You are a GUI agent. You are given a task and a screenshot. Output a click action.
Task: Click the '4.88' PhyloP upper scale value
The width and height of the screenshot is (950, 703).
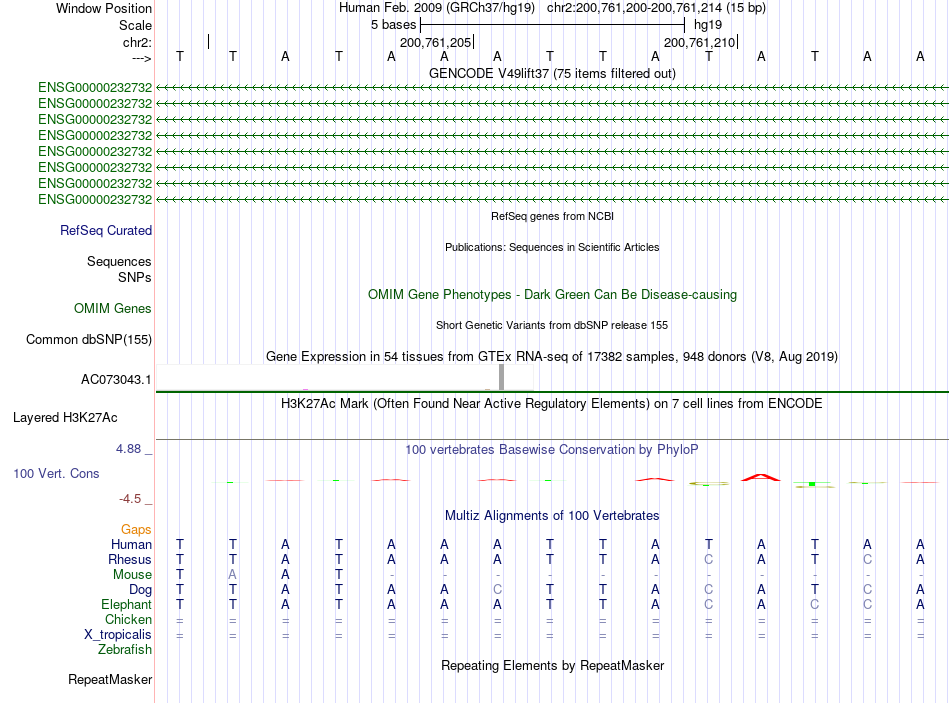click(128, 449)
